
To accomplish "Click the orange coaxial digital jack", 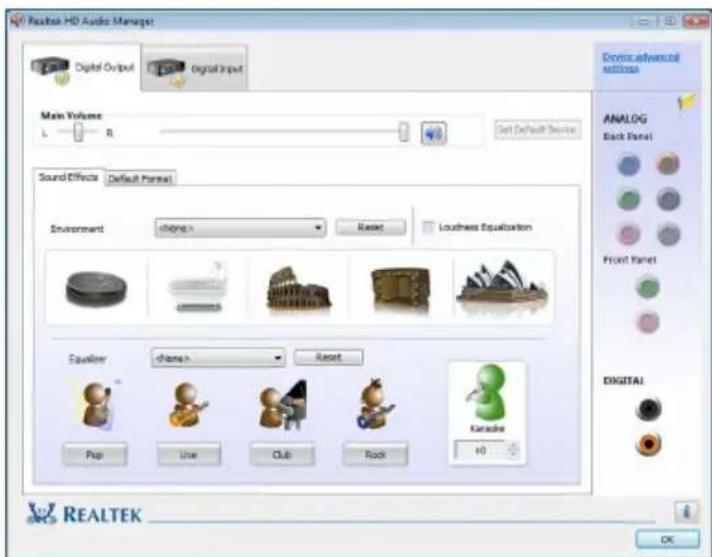I will click(x=648, y=444).
